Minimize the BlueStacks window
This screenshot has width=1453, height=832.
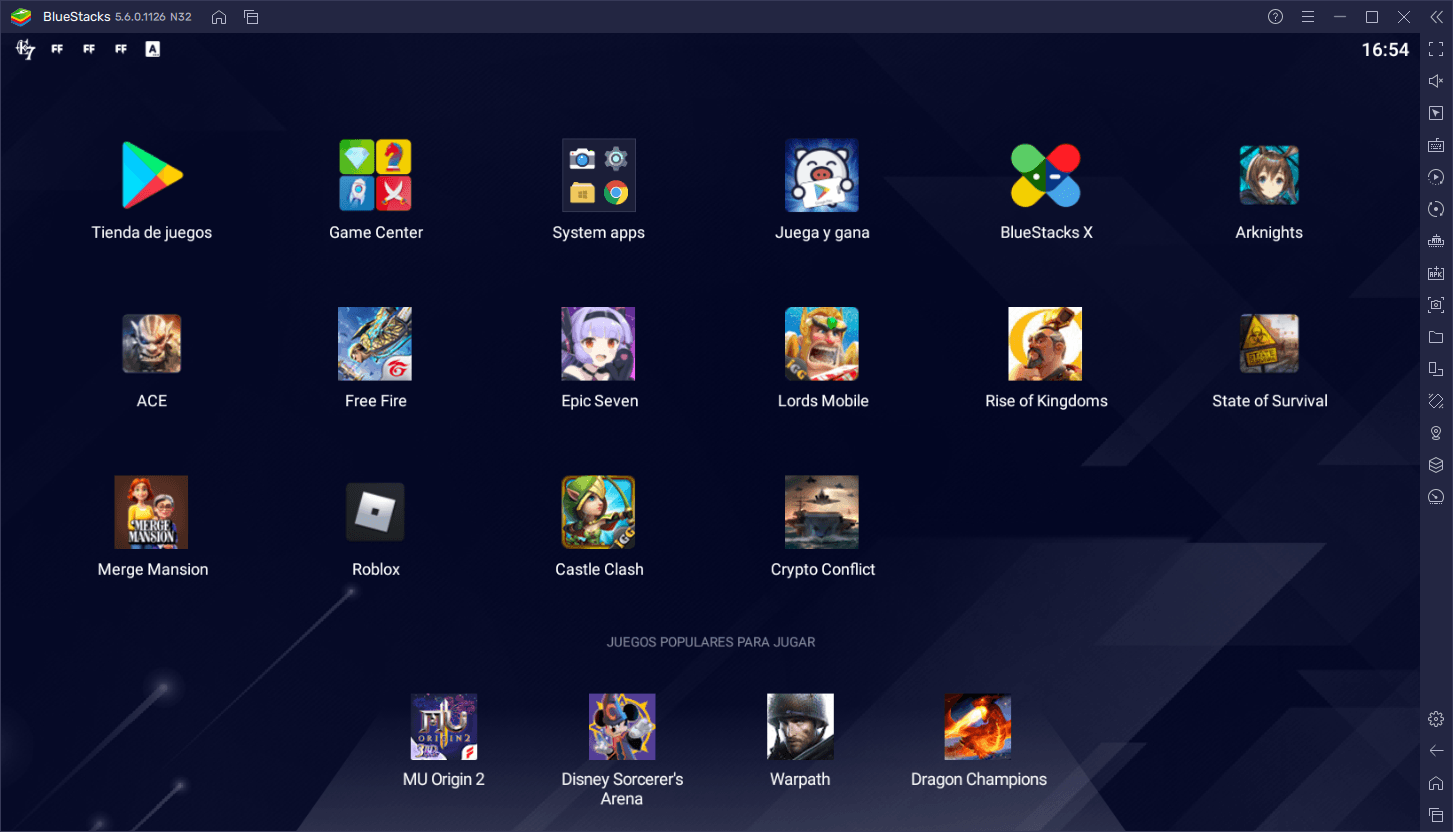click(x=1340, y=17)
